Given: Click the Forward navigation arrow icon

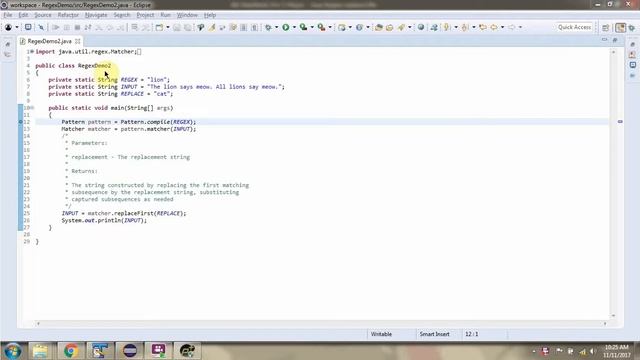Looking at the screenshot, I should pyautogui.click(x=511, y=27).
